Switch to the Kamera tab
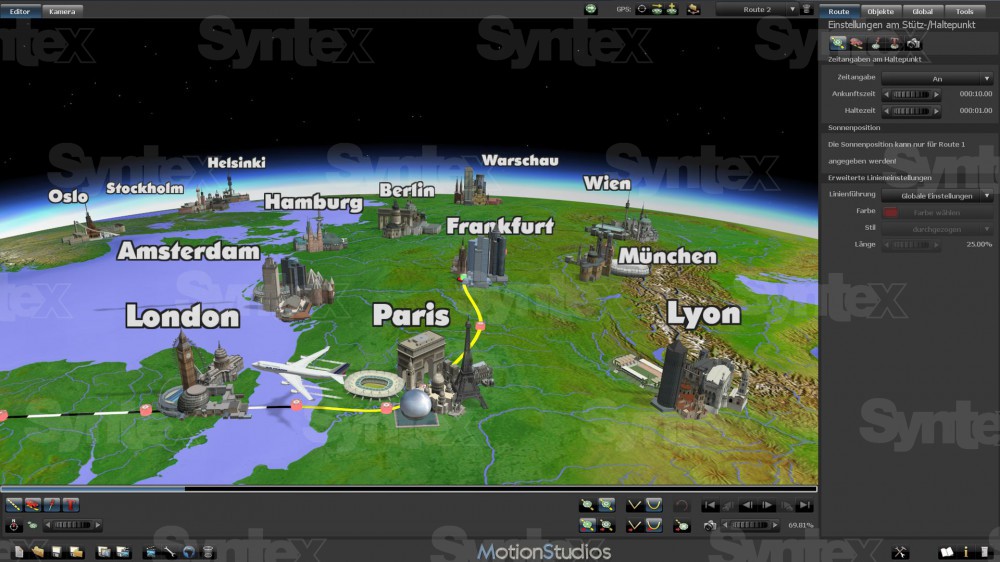This screenshot has height=562, width=1000. pos(62,11)
